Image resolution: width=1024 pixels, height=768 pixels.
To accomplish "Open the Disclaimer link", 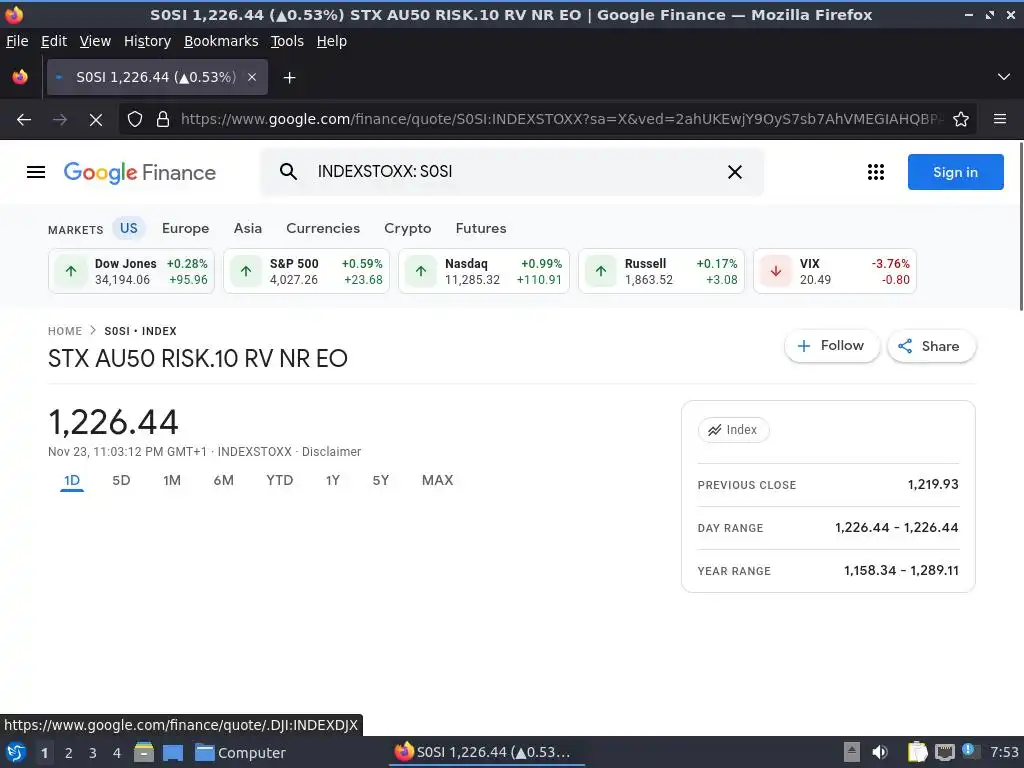I will click(331, 452).
